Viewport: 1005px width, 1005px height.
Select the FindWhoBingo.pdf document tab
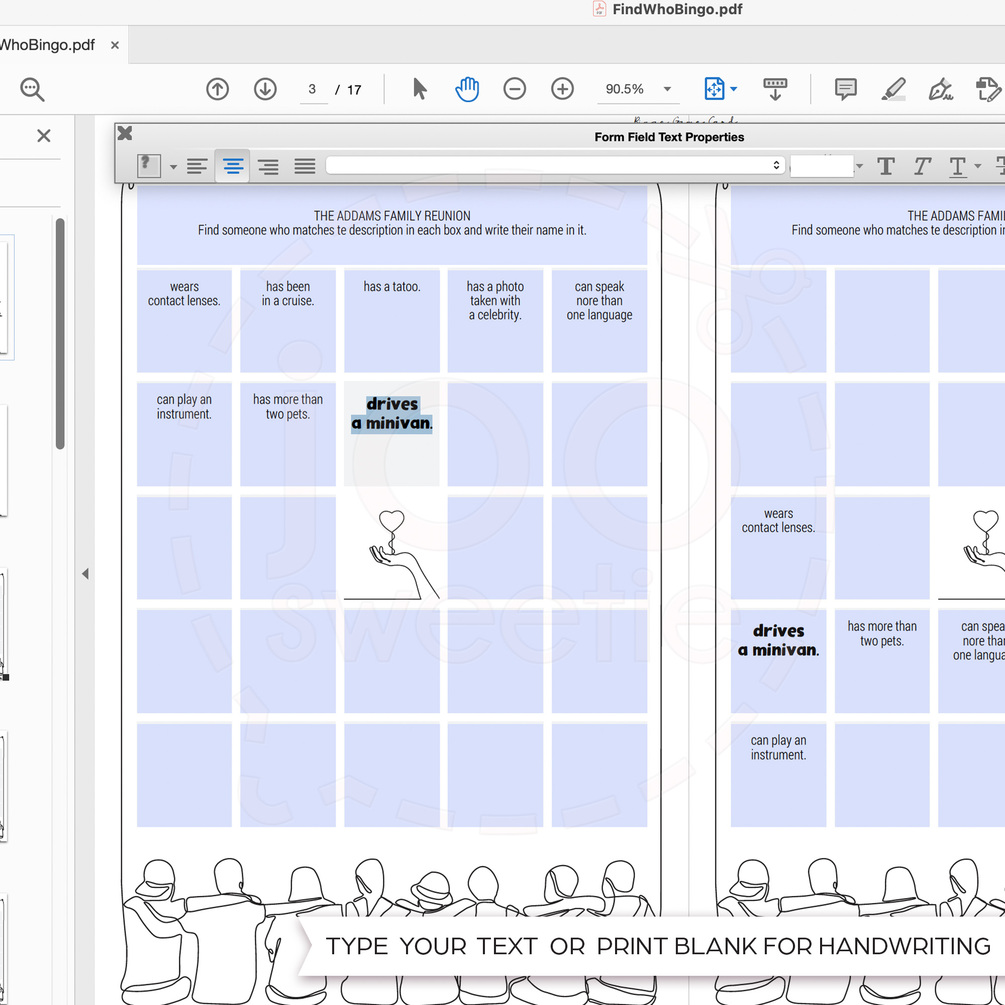47,45
